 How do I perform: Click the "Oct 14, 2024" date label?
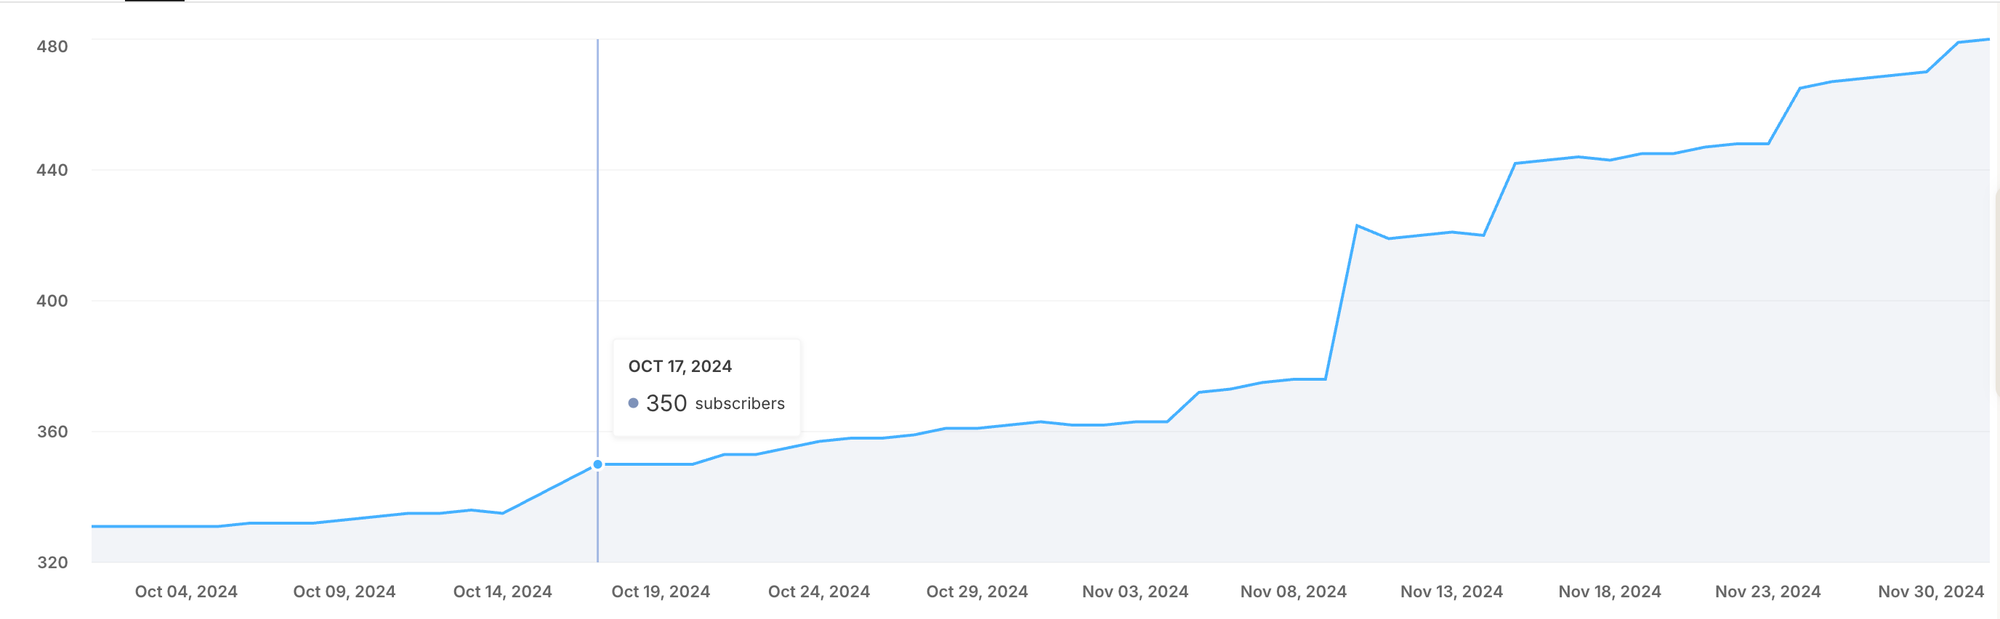[502, 591]
